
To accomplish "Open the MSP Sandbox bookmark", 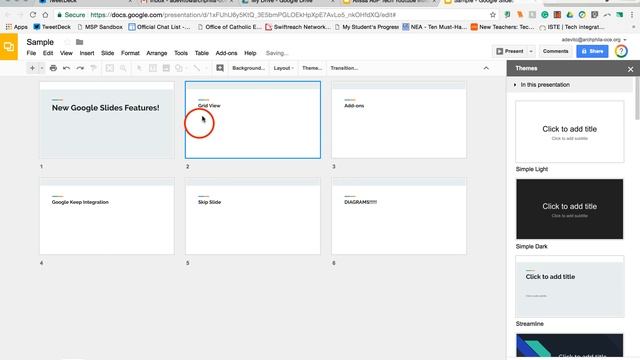I will [100, 27].
